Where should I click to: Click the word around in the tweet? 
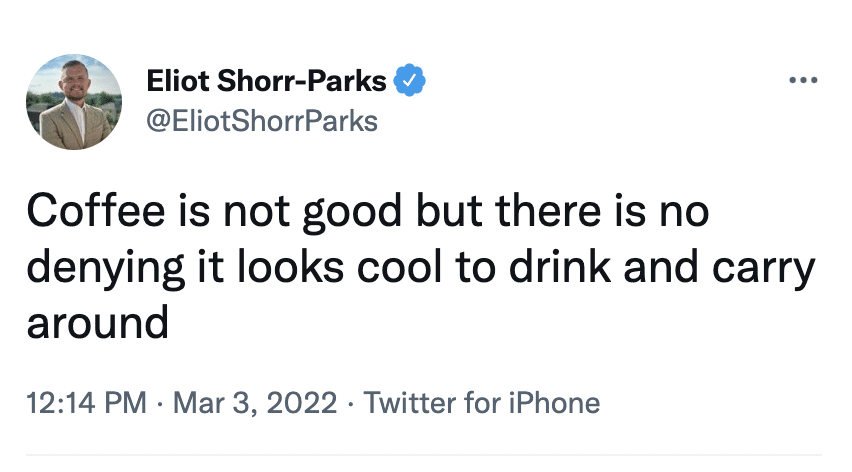pyautogui.click(x=97, y=322)
